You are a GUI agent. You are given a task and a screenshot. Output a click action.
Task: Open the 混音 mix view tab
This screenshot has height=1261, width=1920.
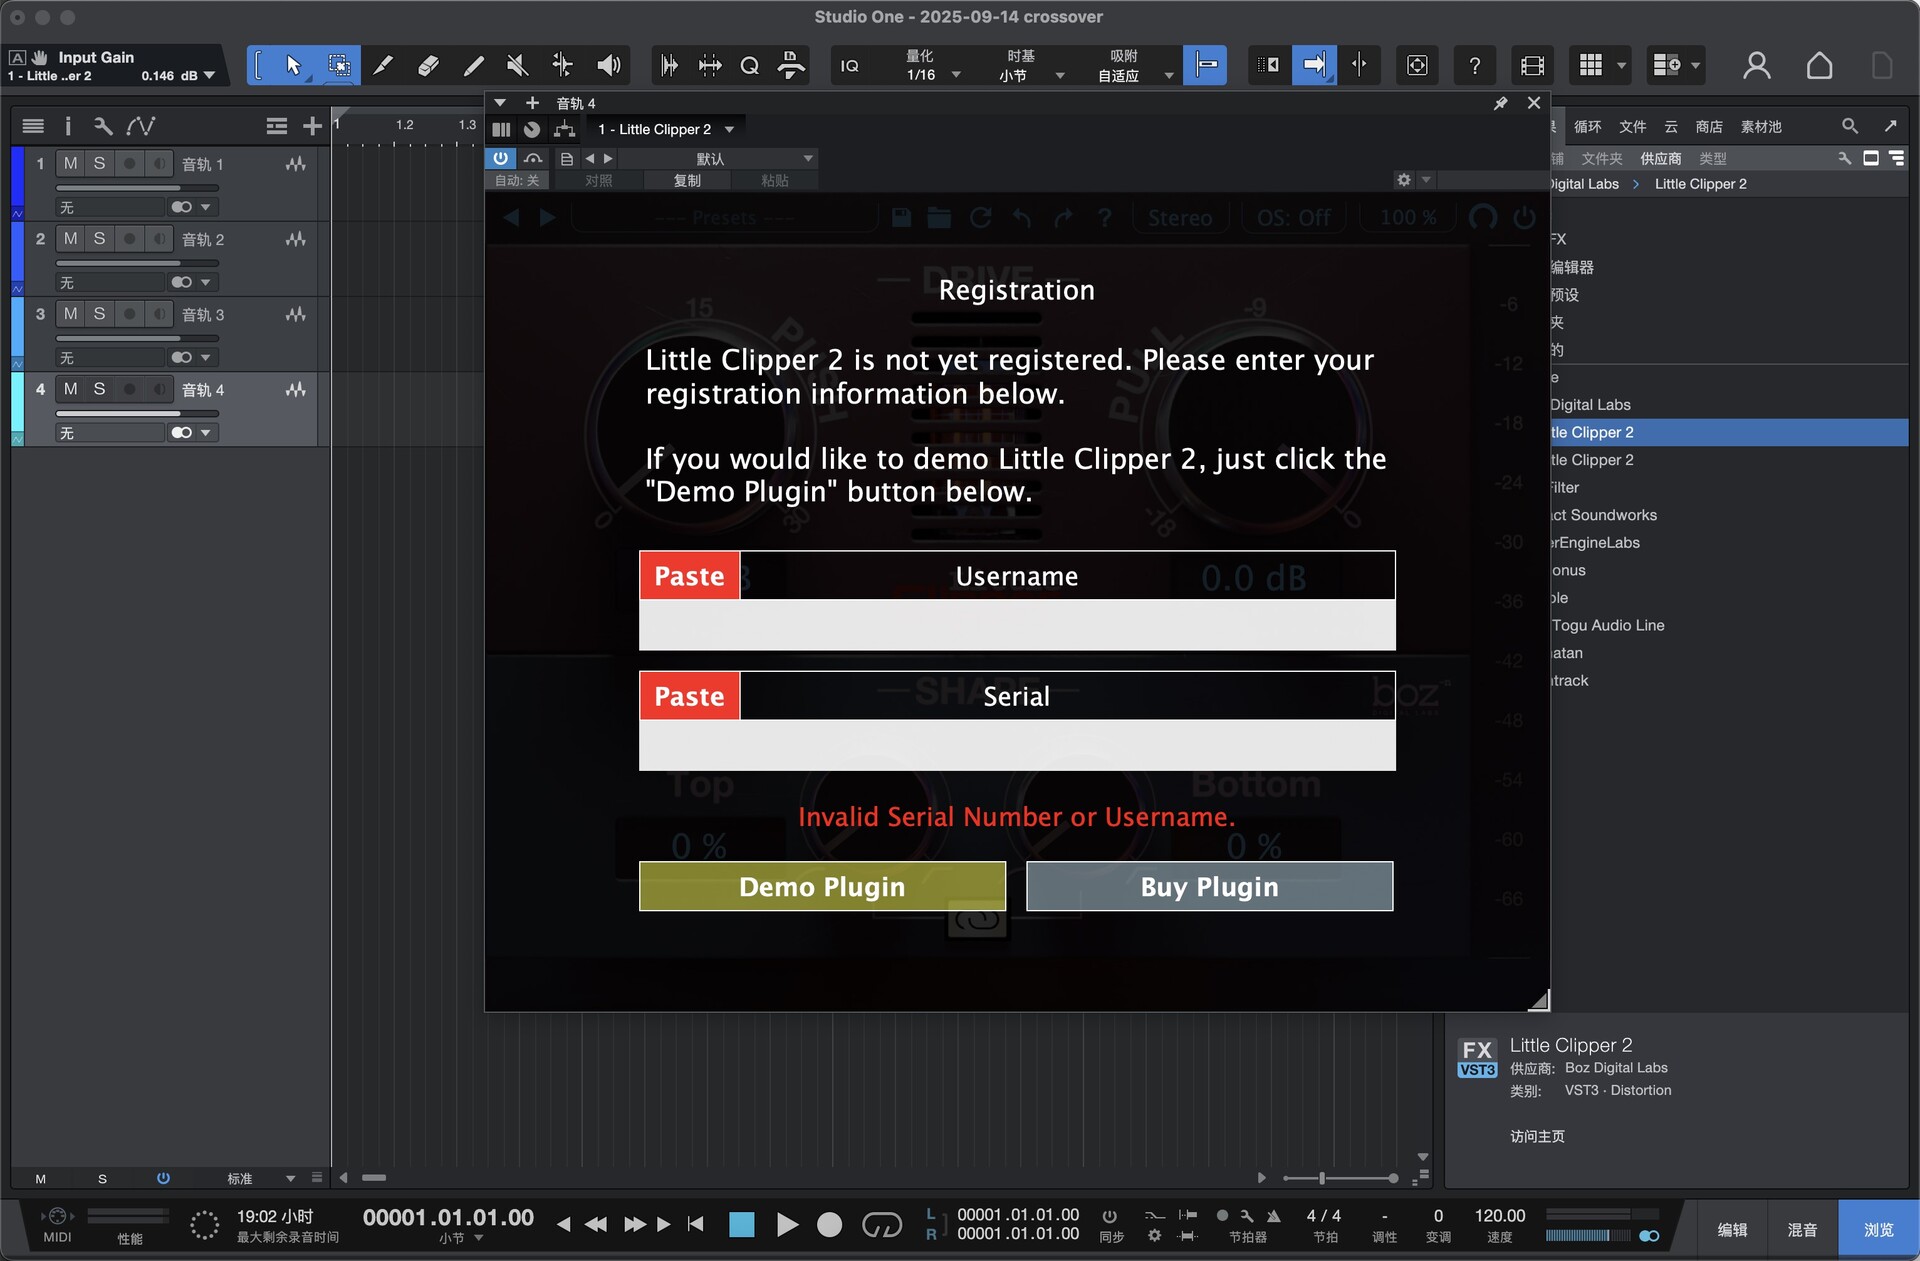1802,1230
